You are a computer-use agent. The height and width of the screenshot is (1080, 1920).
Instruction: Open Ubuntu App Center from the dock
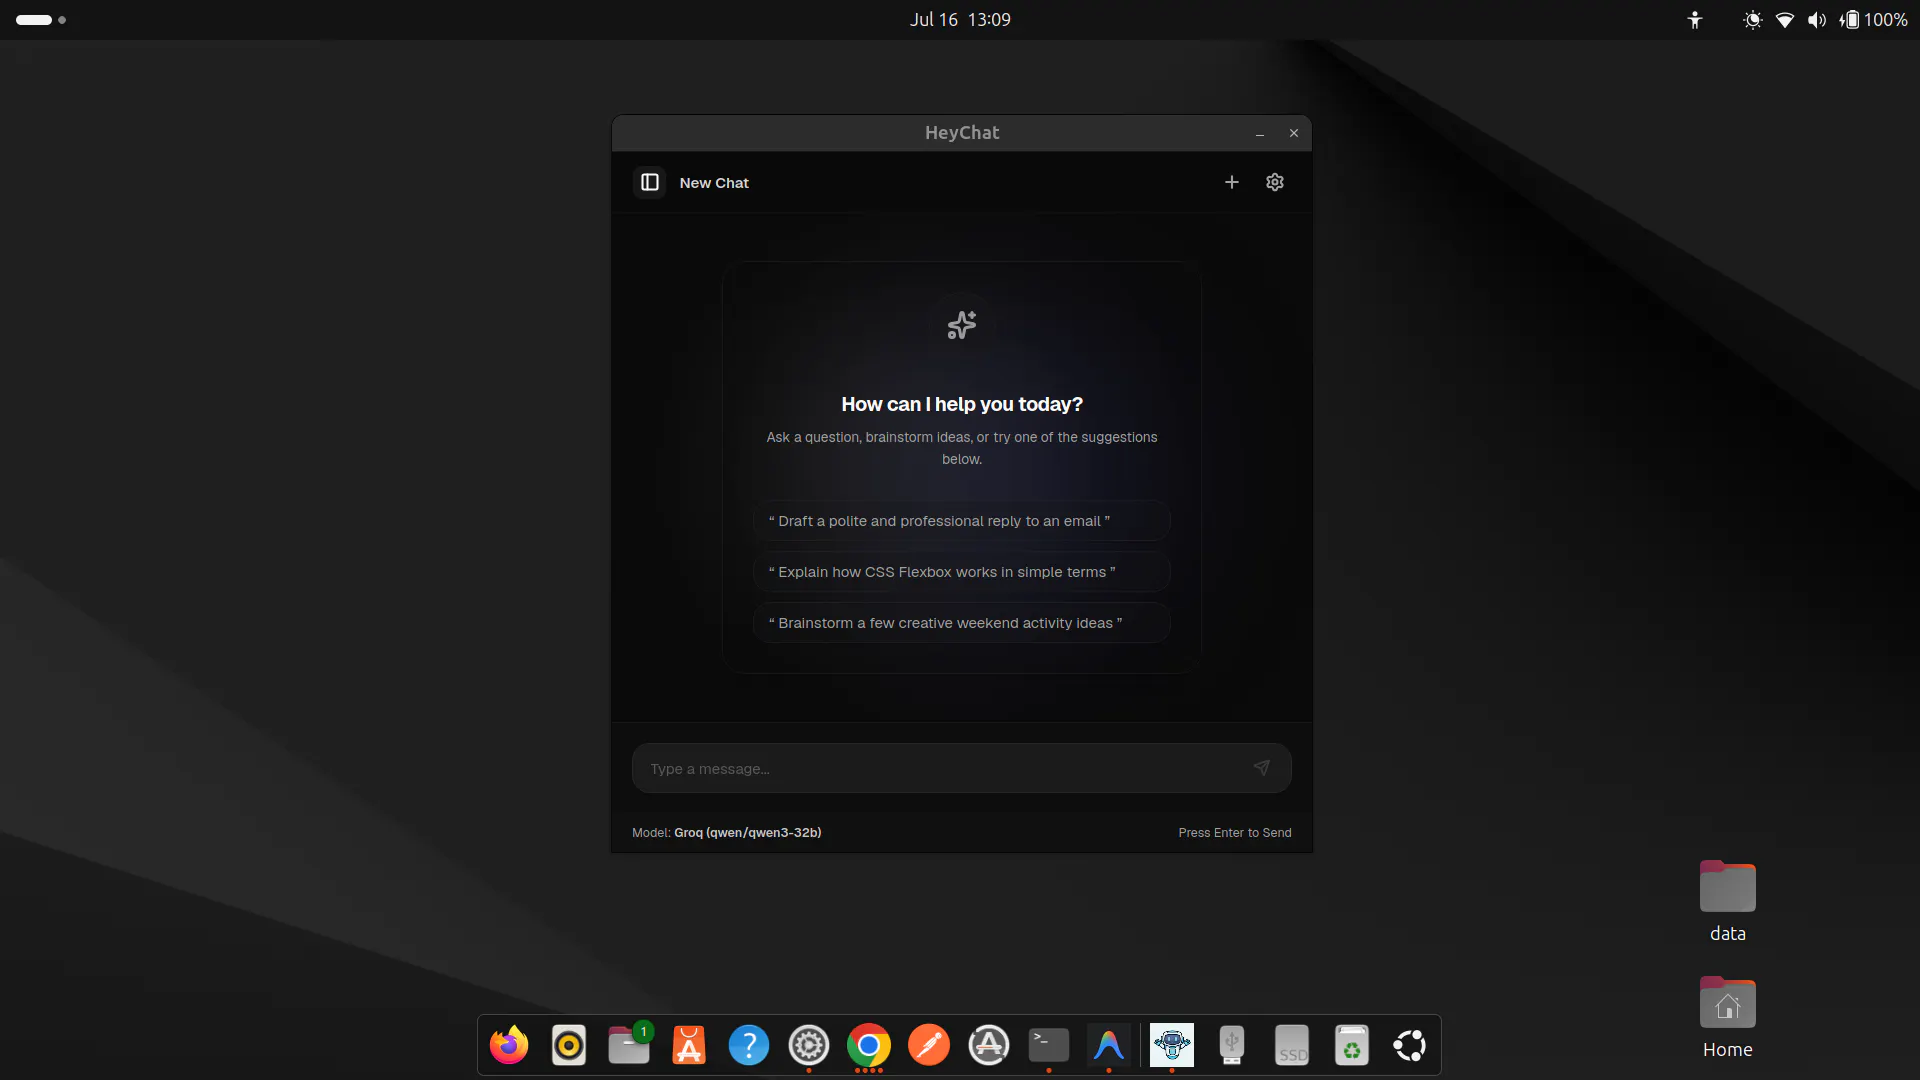pos(689,1046)
